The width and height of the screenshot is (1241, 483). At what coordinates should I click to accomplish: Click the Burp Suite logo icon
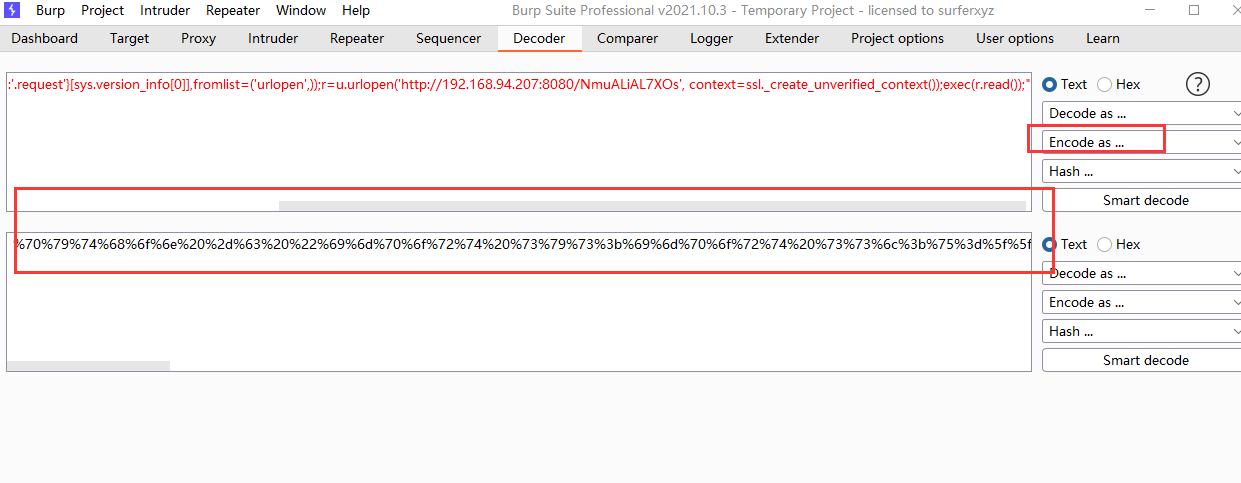pyautogui.click(x=13, y=10)
